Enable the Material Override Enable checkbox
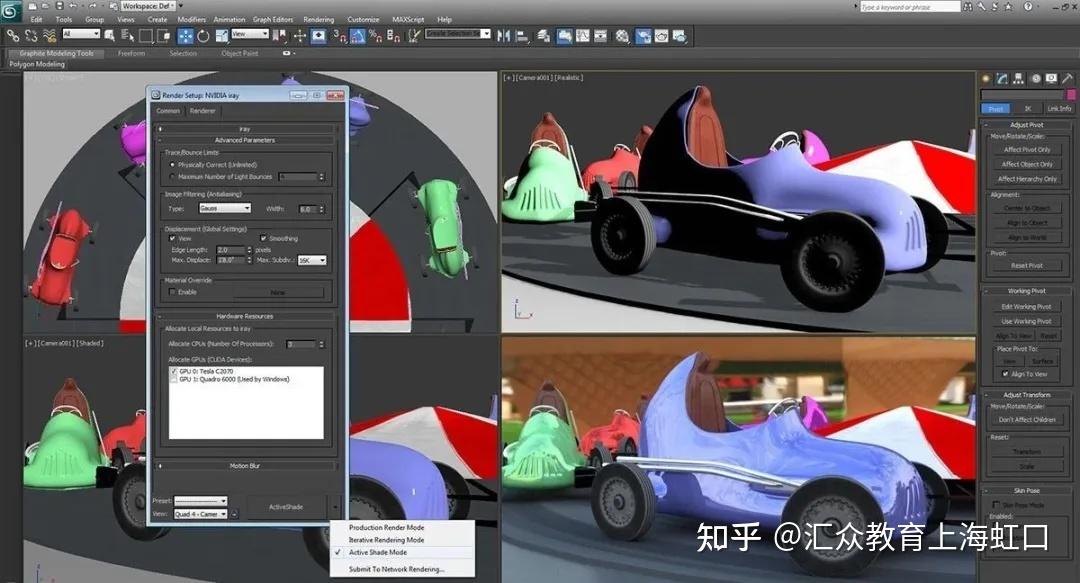This screenshot has width=1080, height=583. pyautogui.click(x=171, y=290)
